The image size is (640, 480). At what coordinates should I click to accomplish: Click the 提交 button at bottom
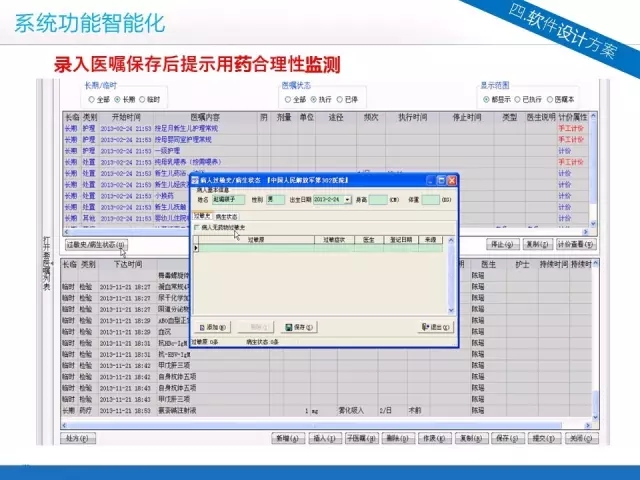(544, 438)
